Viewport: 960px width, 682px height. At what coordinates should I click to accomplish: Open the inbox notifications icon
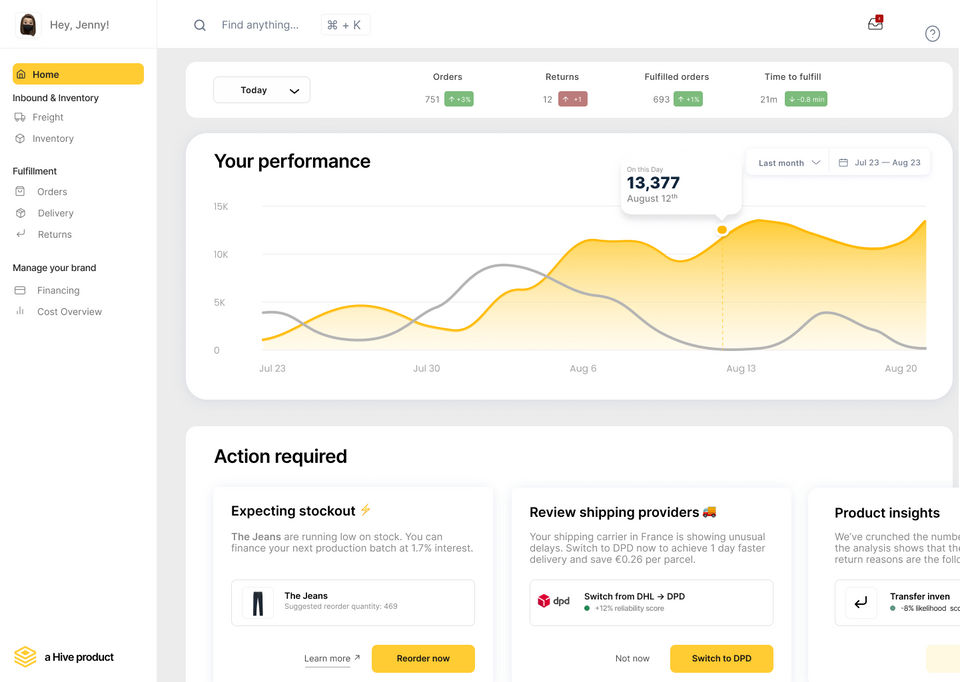(x=876, y=23)
